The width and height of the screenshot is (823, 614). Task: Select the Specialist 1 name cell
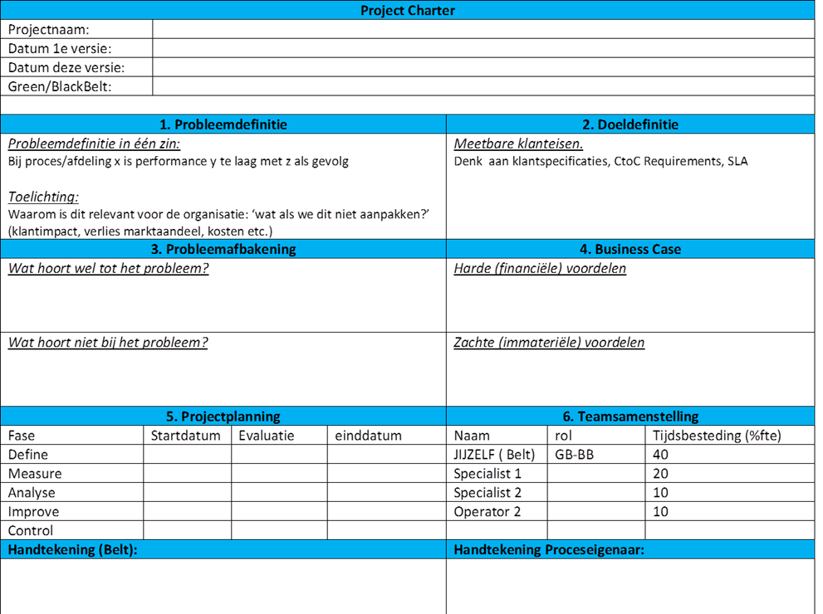(497, 473)
